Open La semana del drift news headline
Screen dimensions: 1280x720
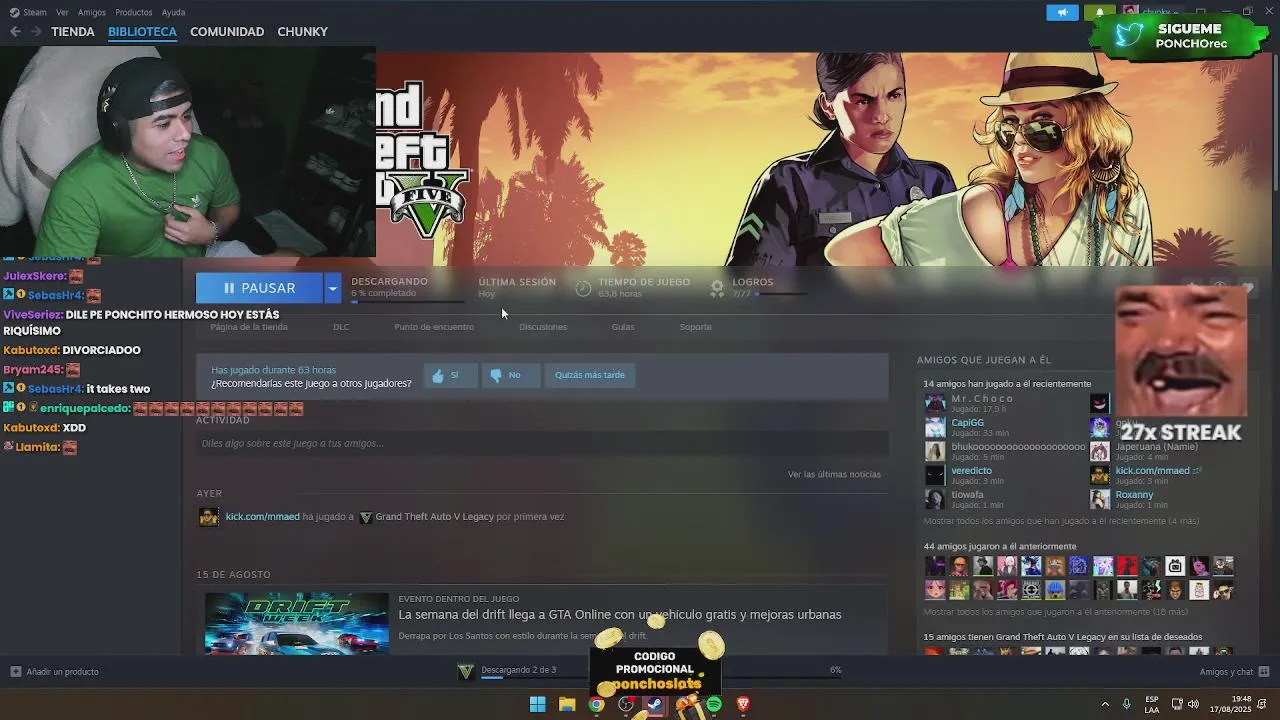(620, 615)
